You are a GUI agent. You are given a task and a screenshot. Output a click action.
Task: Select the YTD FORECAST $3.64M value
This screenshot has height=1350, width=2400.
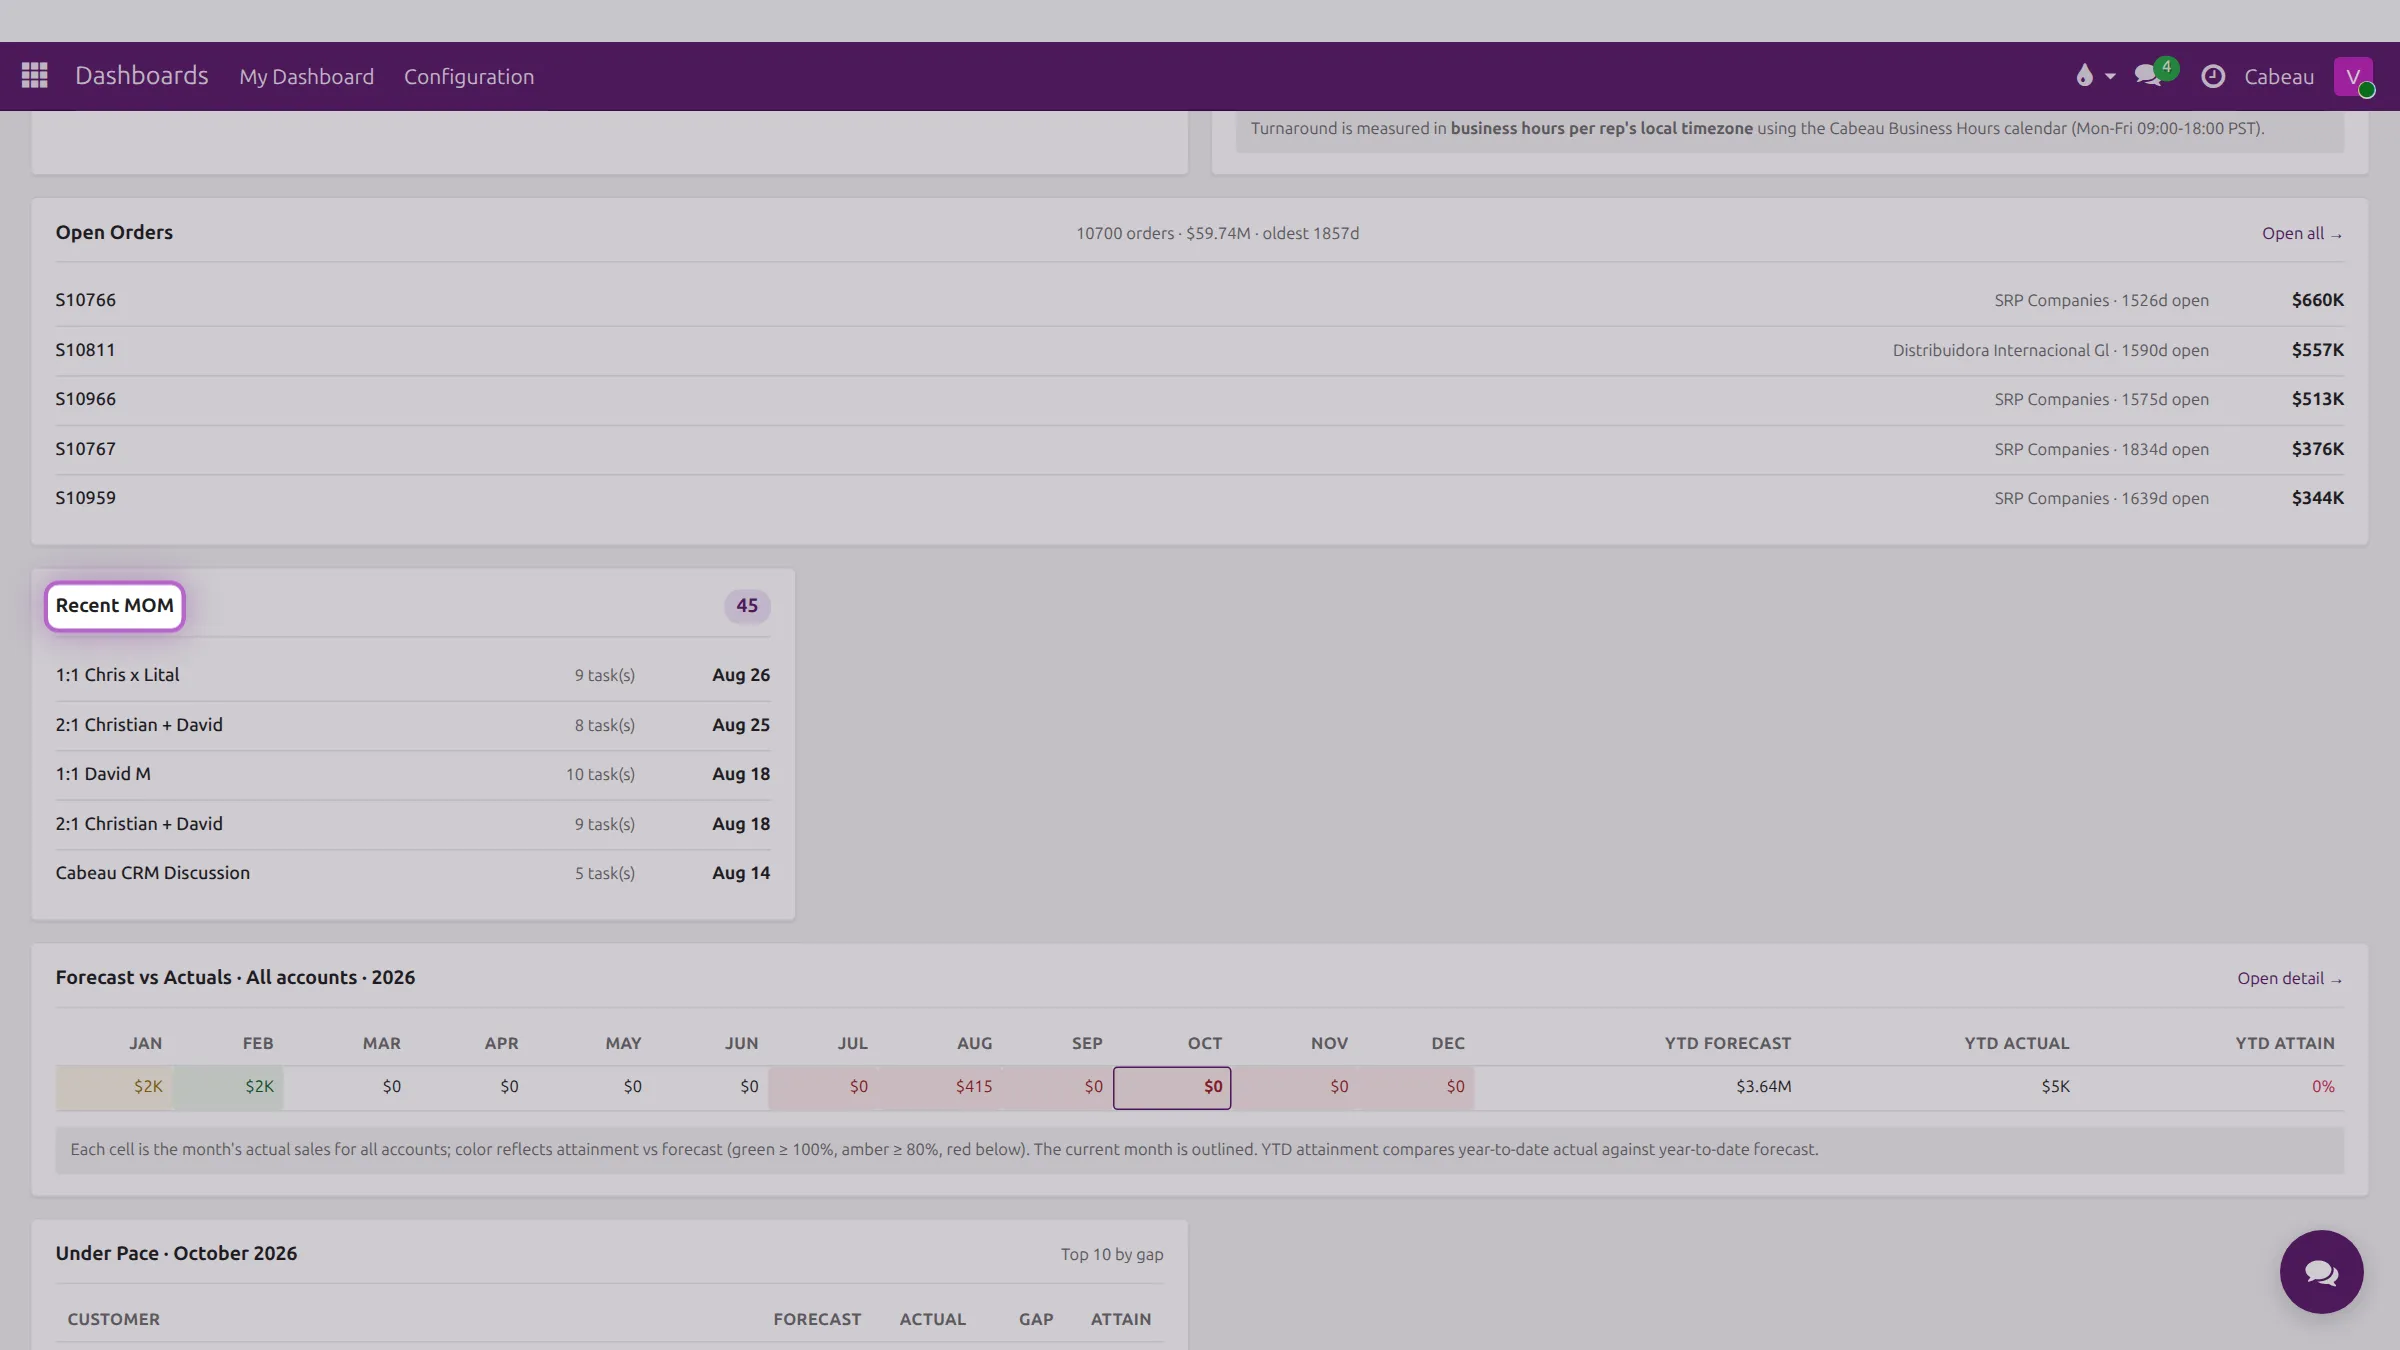(x=1763, y=1087)
